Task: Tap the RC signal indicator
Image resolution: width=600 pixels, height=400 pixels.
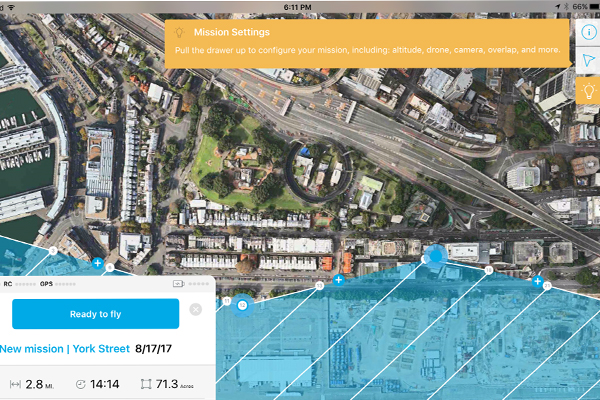Action: [x=19, y=284]
